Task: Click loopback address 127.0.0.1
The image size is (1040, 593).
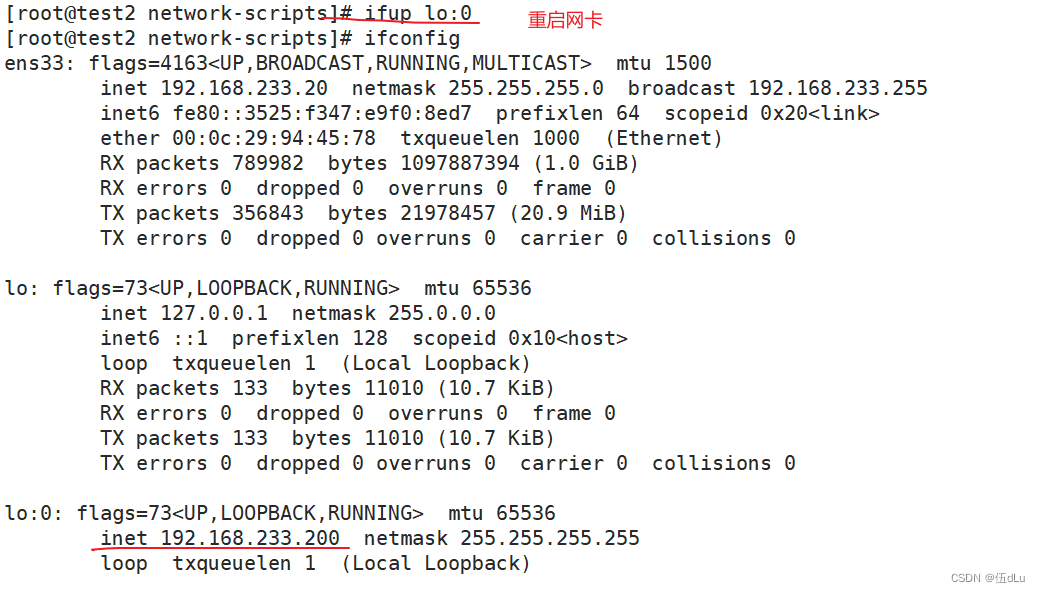Action: click(x=214, y=313)
